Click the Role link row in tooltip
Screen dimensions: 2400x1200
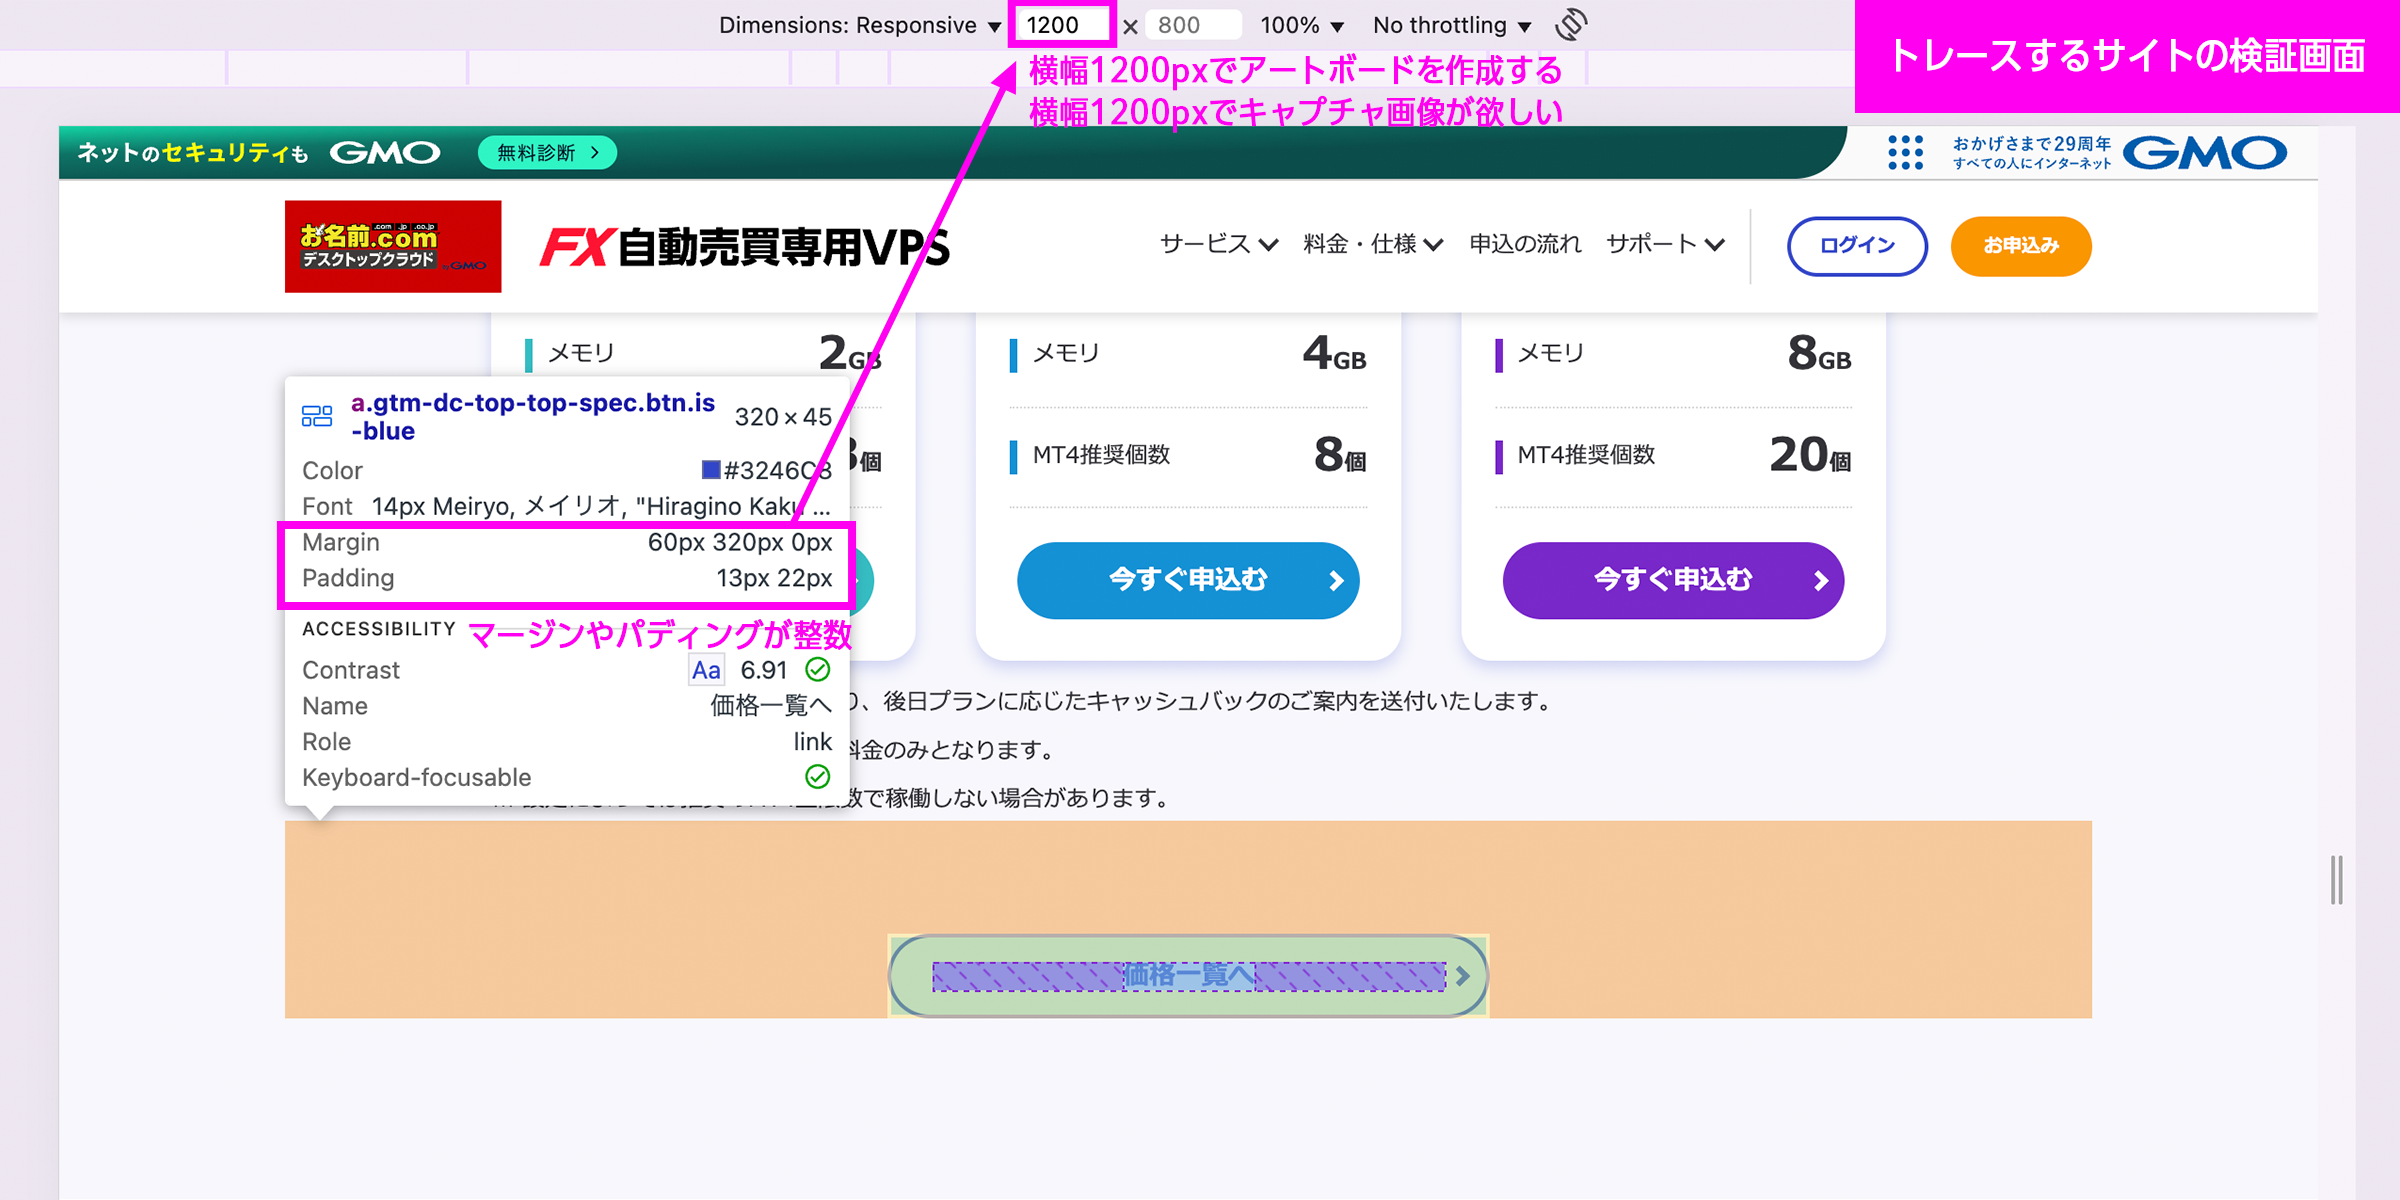click(567, 742)
